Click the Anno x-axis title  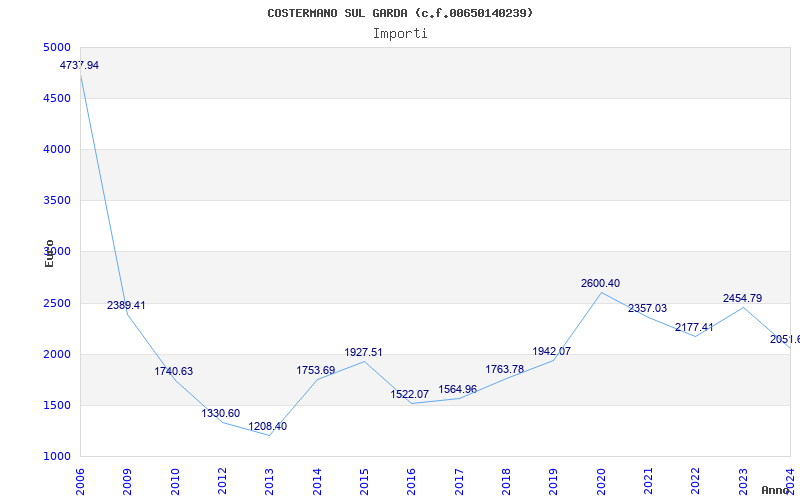coord(775,490)
